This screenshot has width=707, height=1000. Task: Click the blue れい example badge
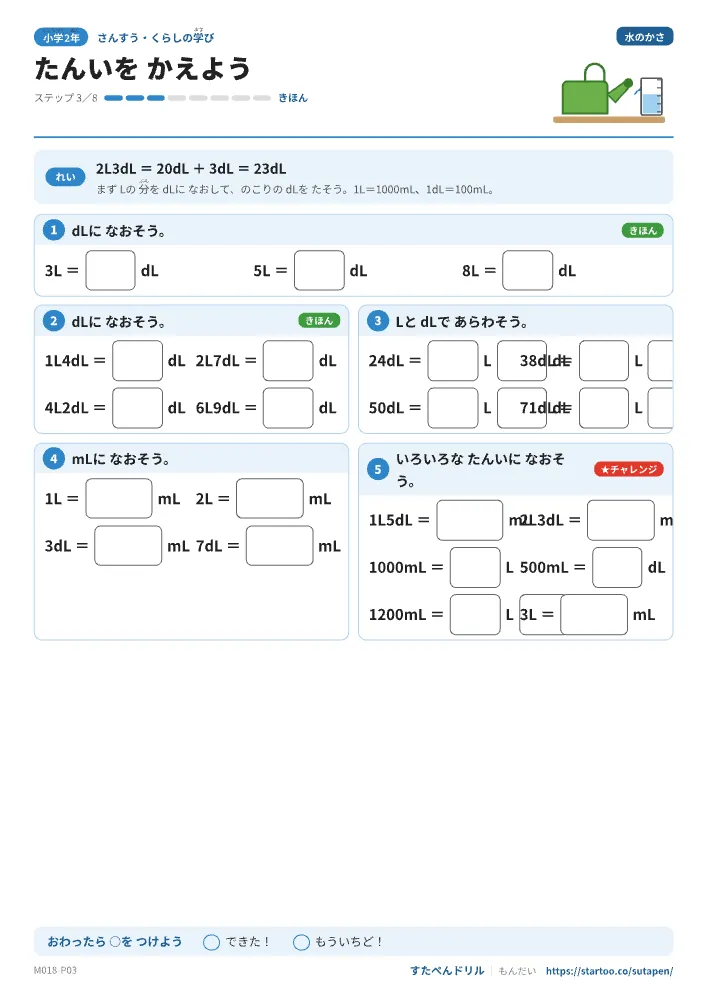coord(65,177)
